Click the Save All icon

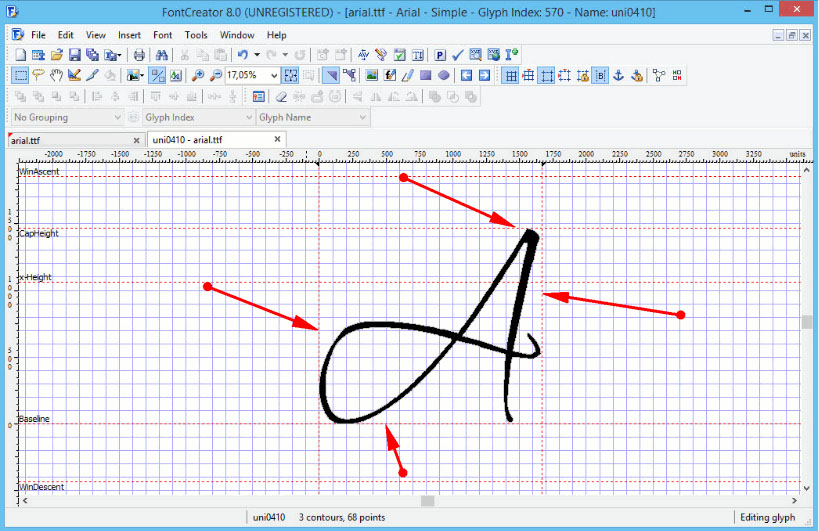point(92,55)
